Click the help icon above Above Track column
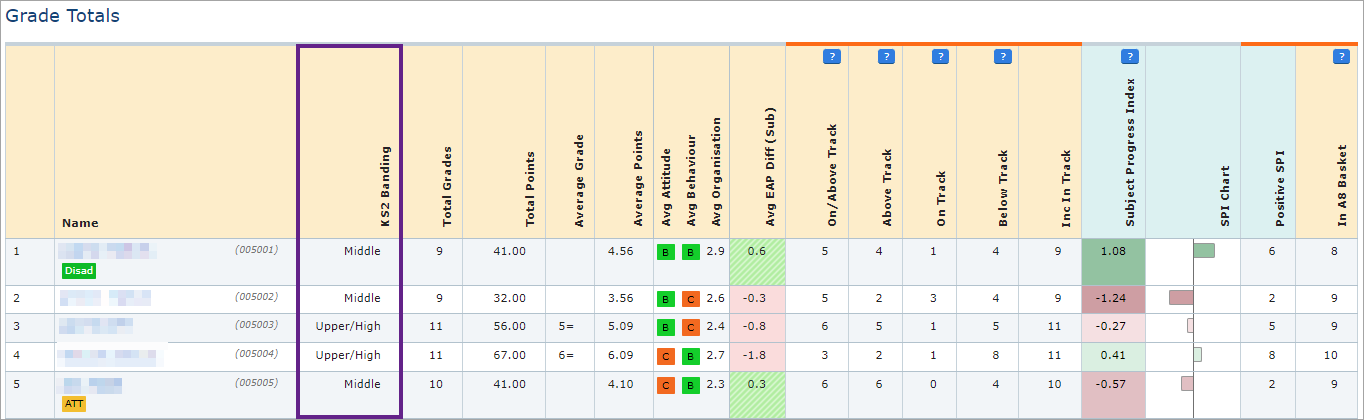 pos(885,57)
